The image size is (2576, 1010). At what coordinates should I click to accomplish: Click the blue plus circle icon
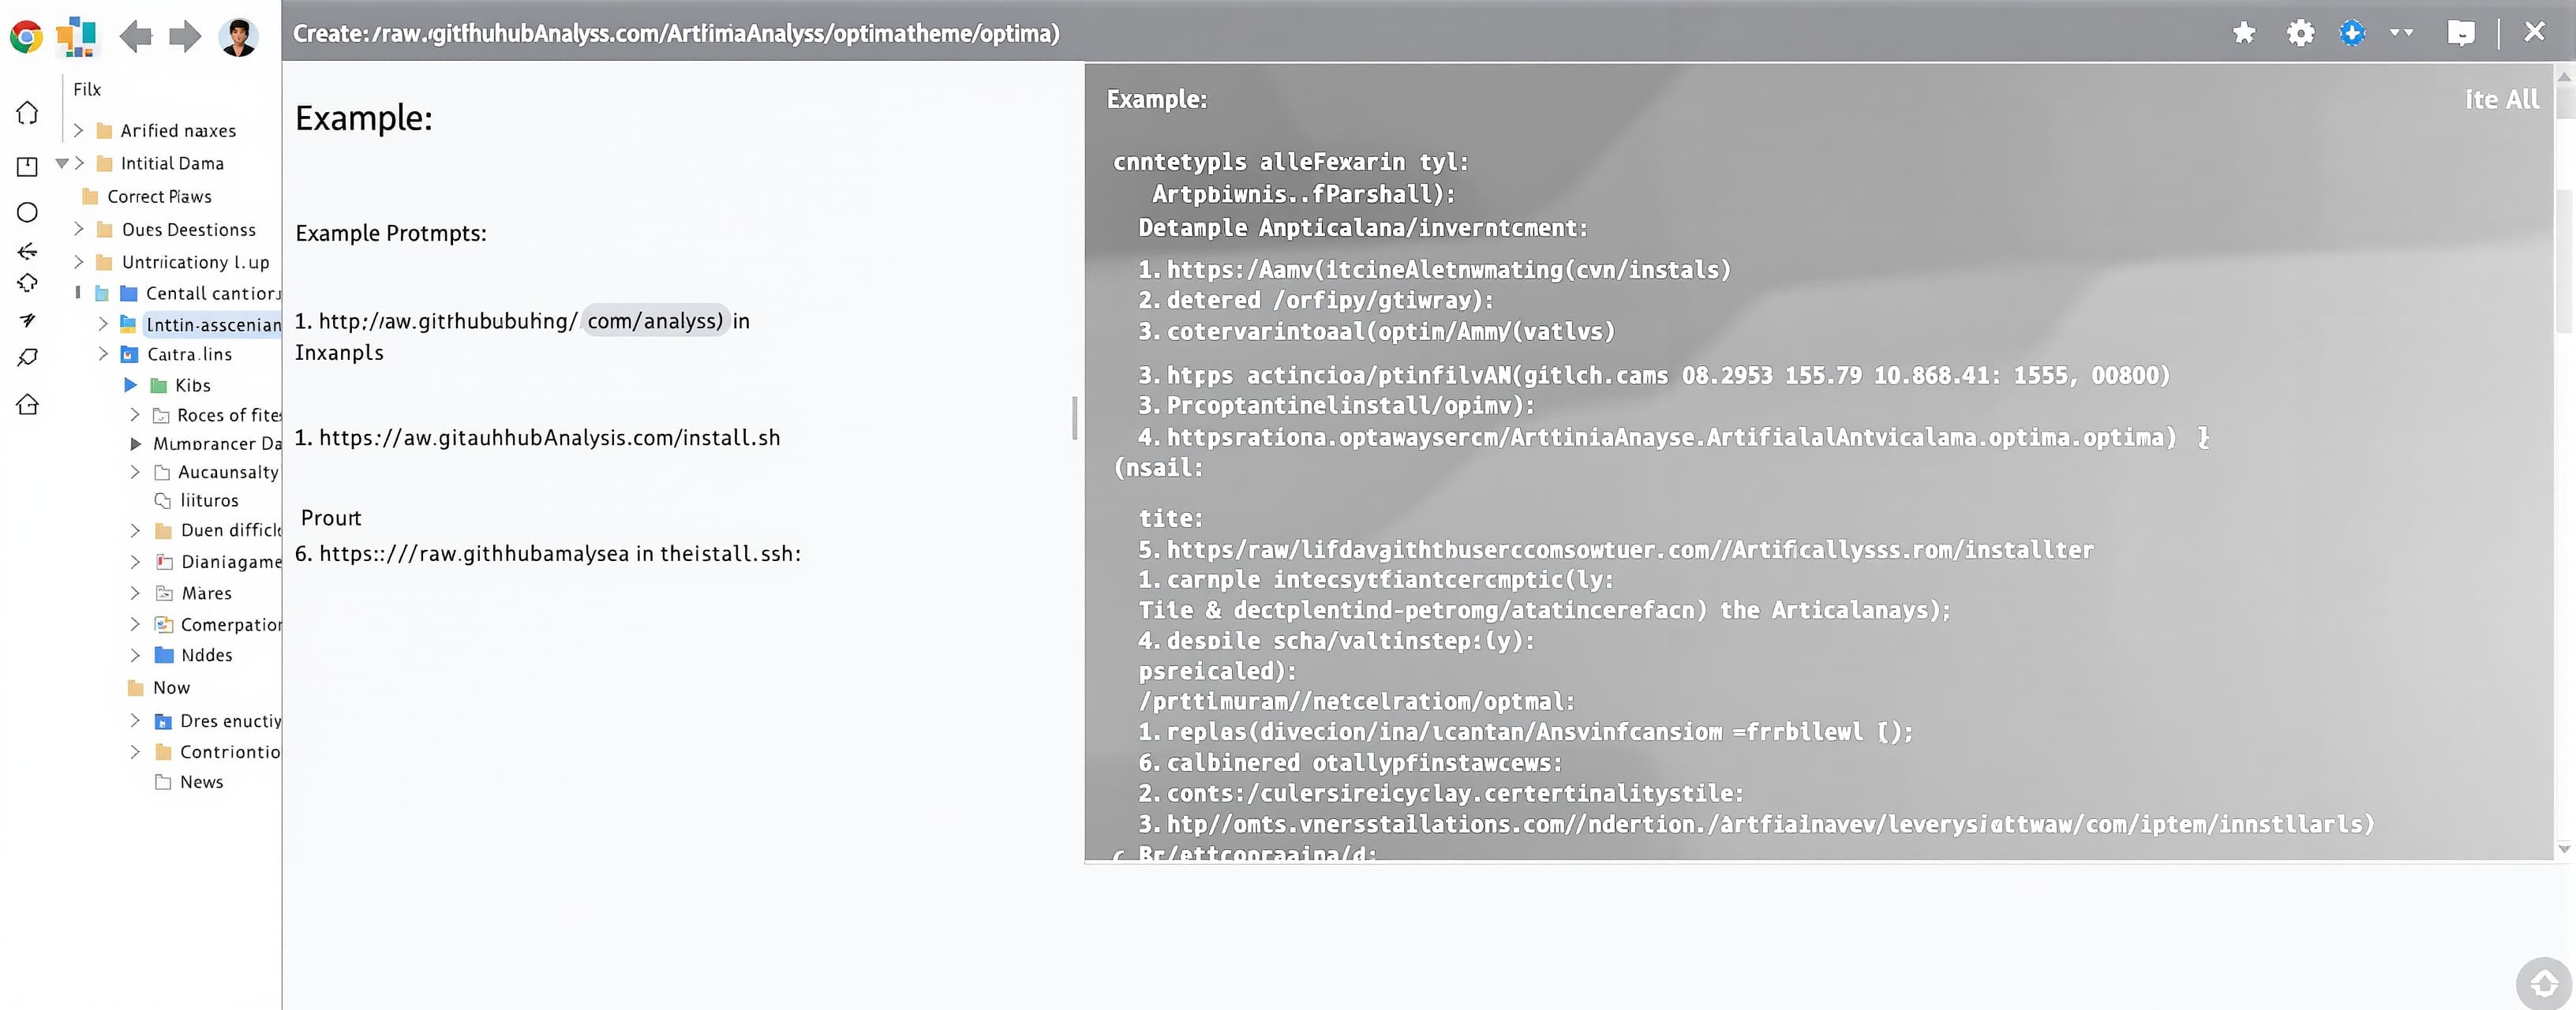[x=2352, y=33]
